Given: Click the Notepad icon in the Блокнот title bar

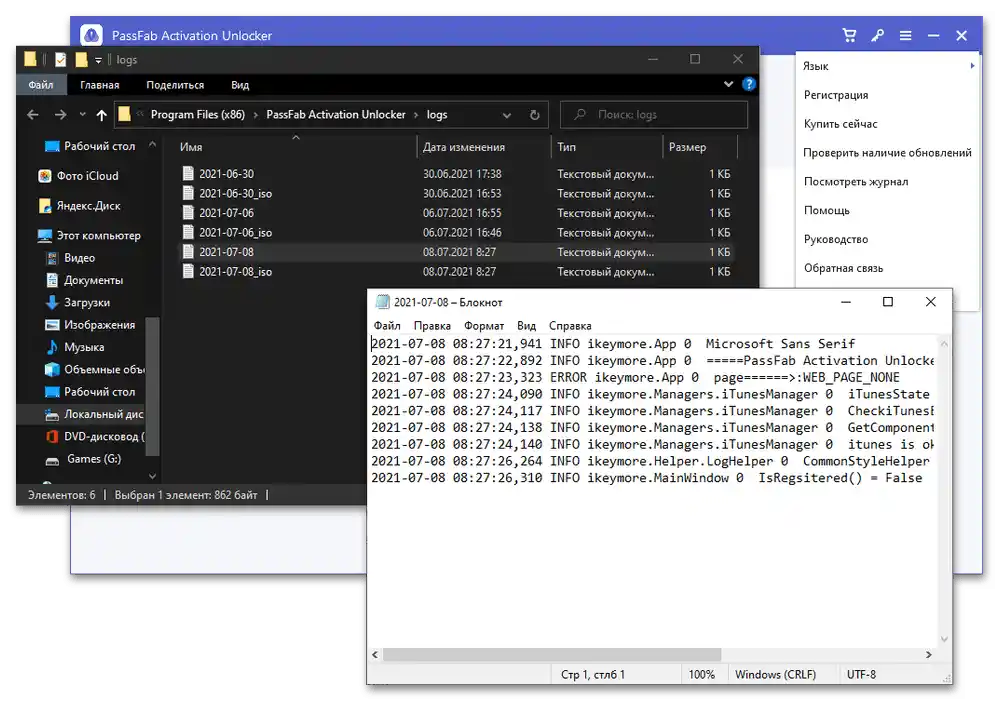Looking at the screenshot, I should pos(382,302).
